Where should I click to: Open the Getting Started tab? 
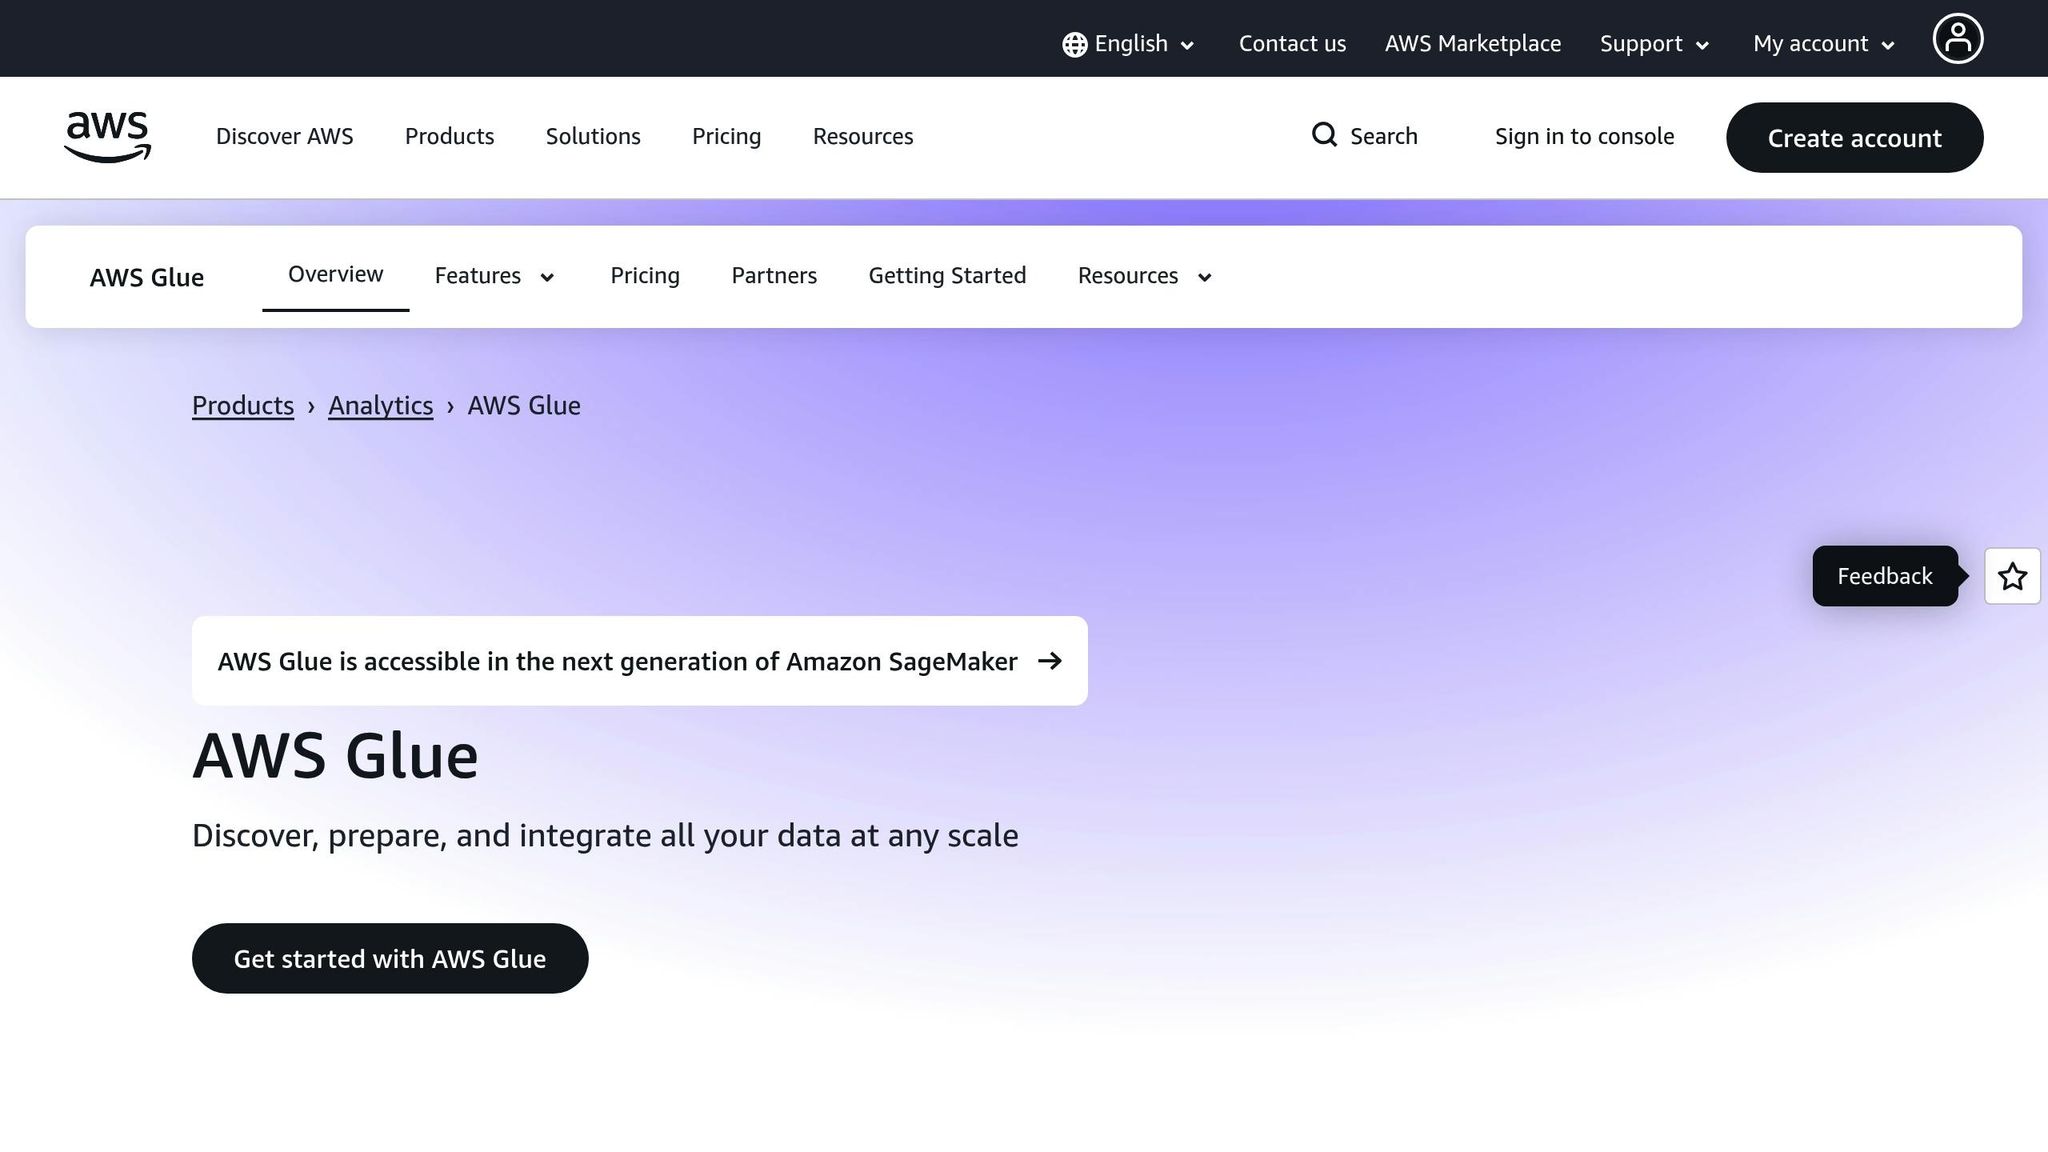946,276
